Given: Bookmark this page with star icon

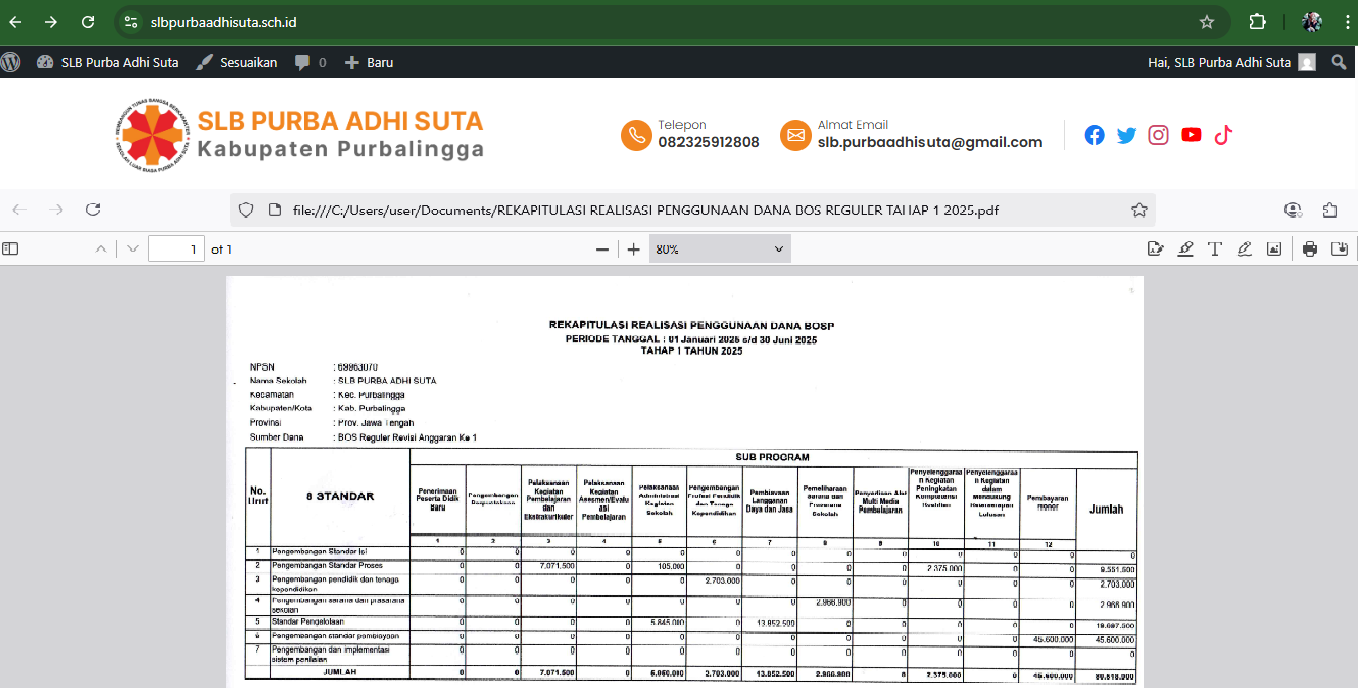Looking at the screenshot, I should pyautogui.click(x=1207, y=22).
